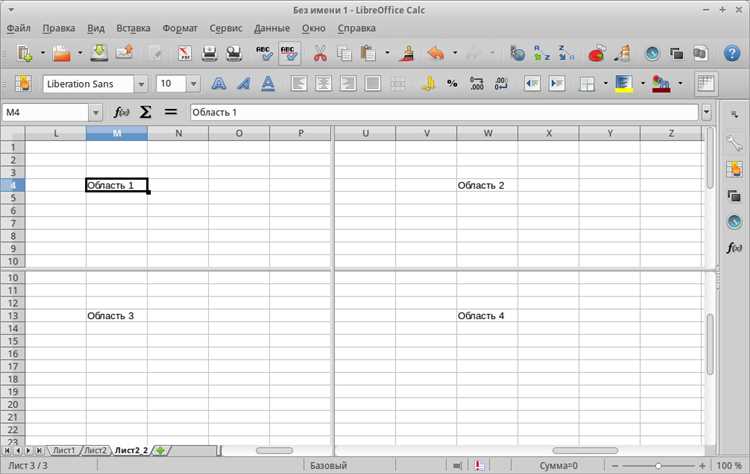
Task: Open the Navigator from the standard toolbar
Action: [x=652, y=53]
